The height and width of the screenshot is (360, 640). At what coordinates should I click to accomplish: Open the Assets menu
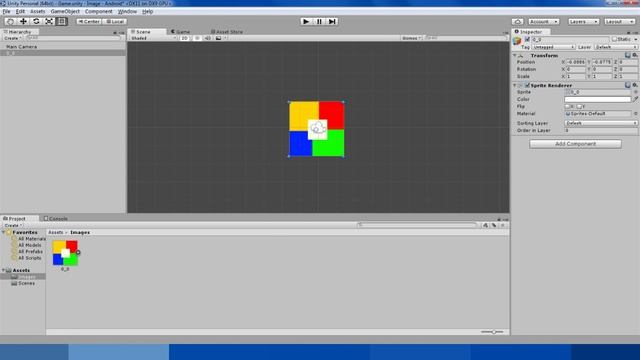coord(38,11)
